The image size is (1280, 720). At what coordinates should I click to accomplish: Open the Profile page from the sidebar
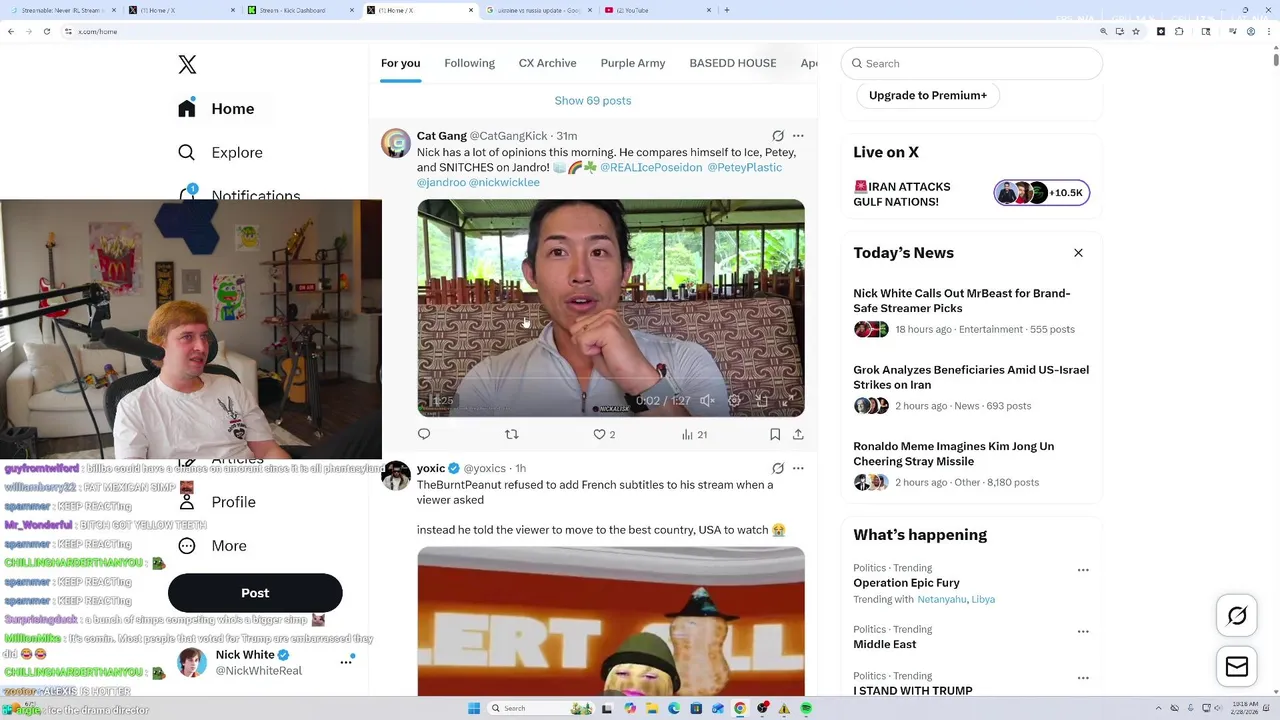[217, 502]
